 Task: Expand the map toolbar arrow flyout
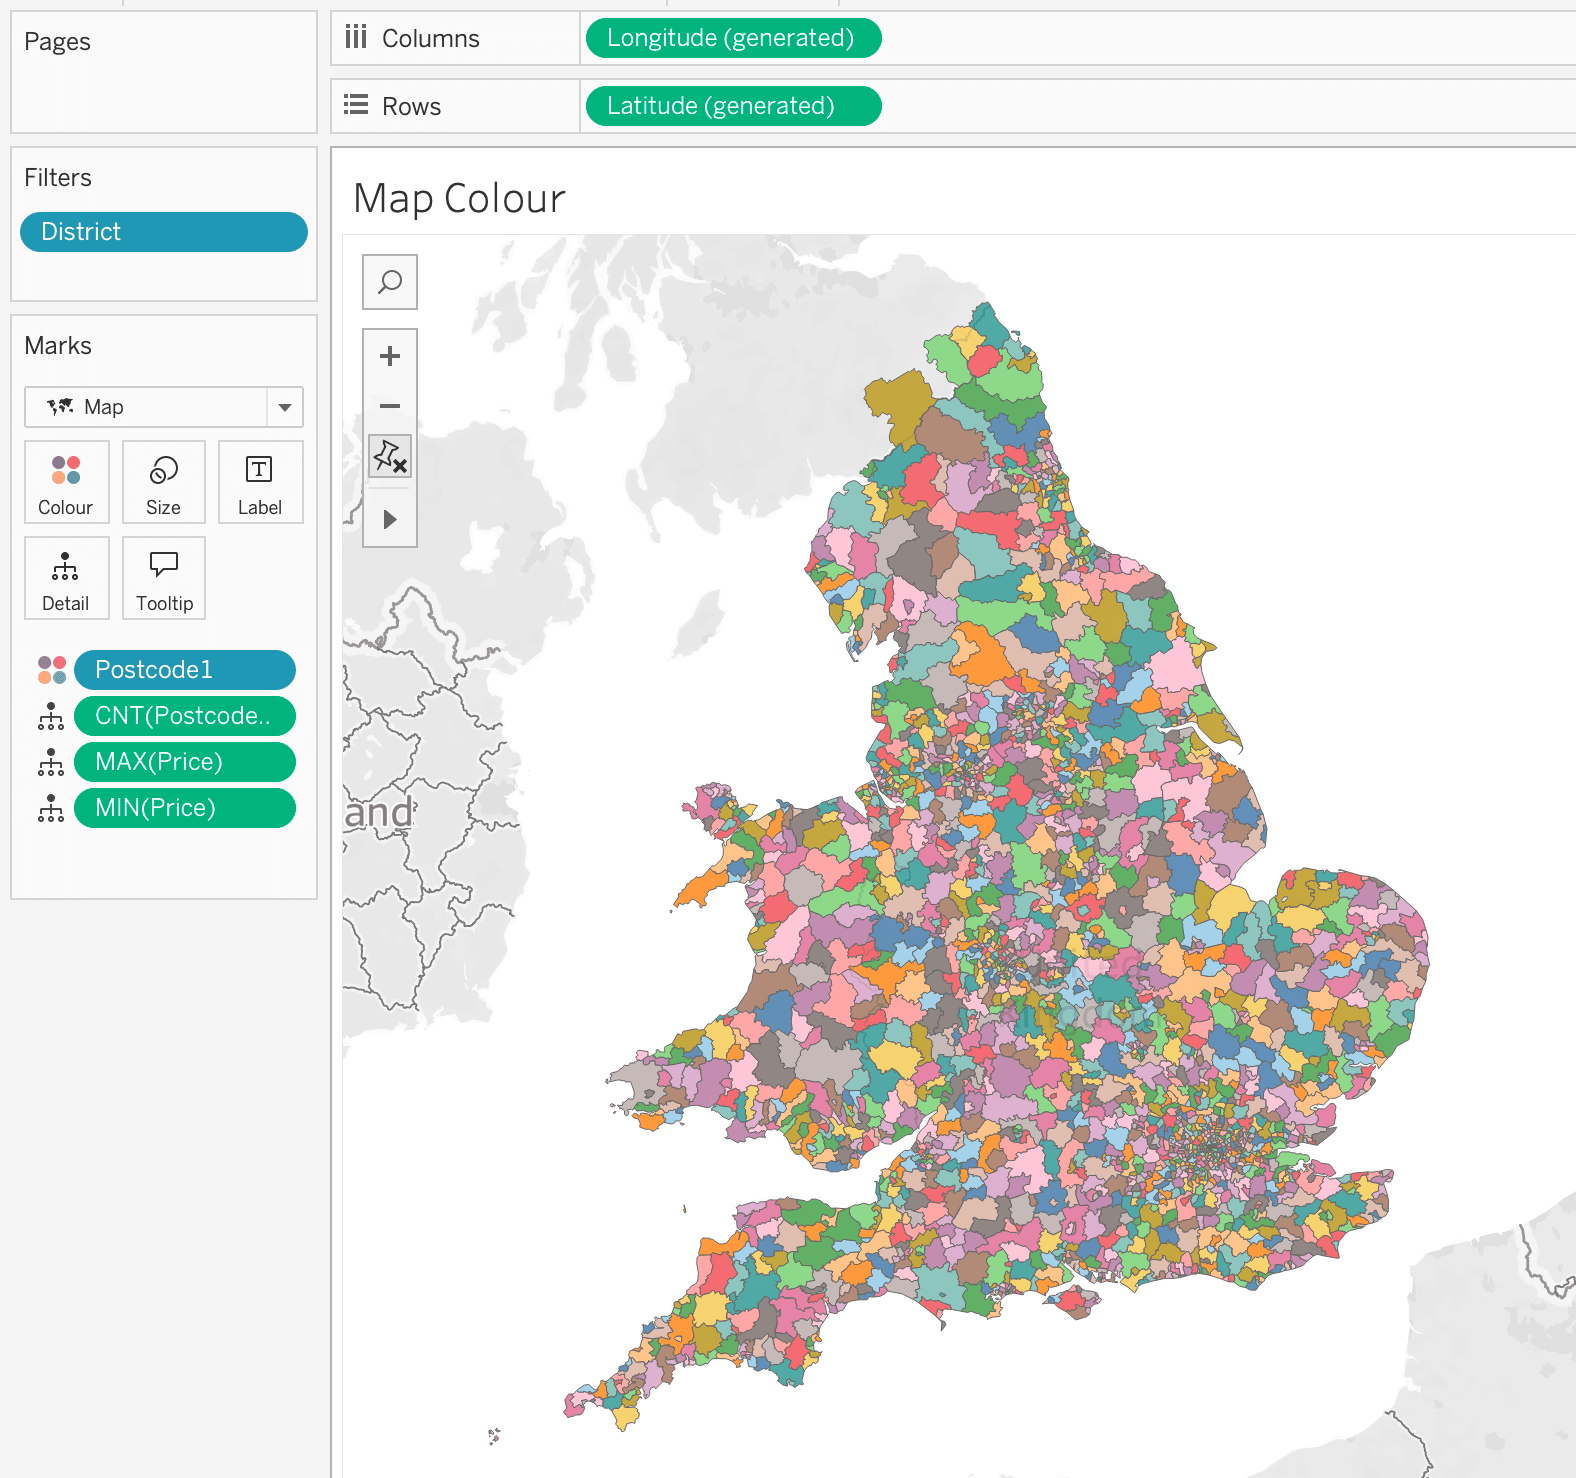tap(390, 519)
